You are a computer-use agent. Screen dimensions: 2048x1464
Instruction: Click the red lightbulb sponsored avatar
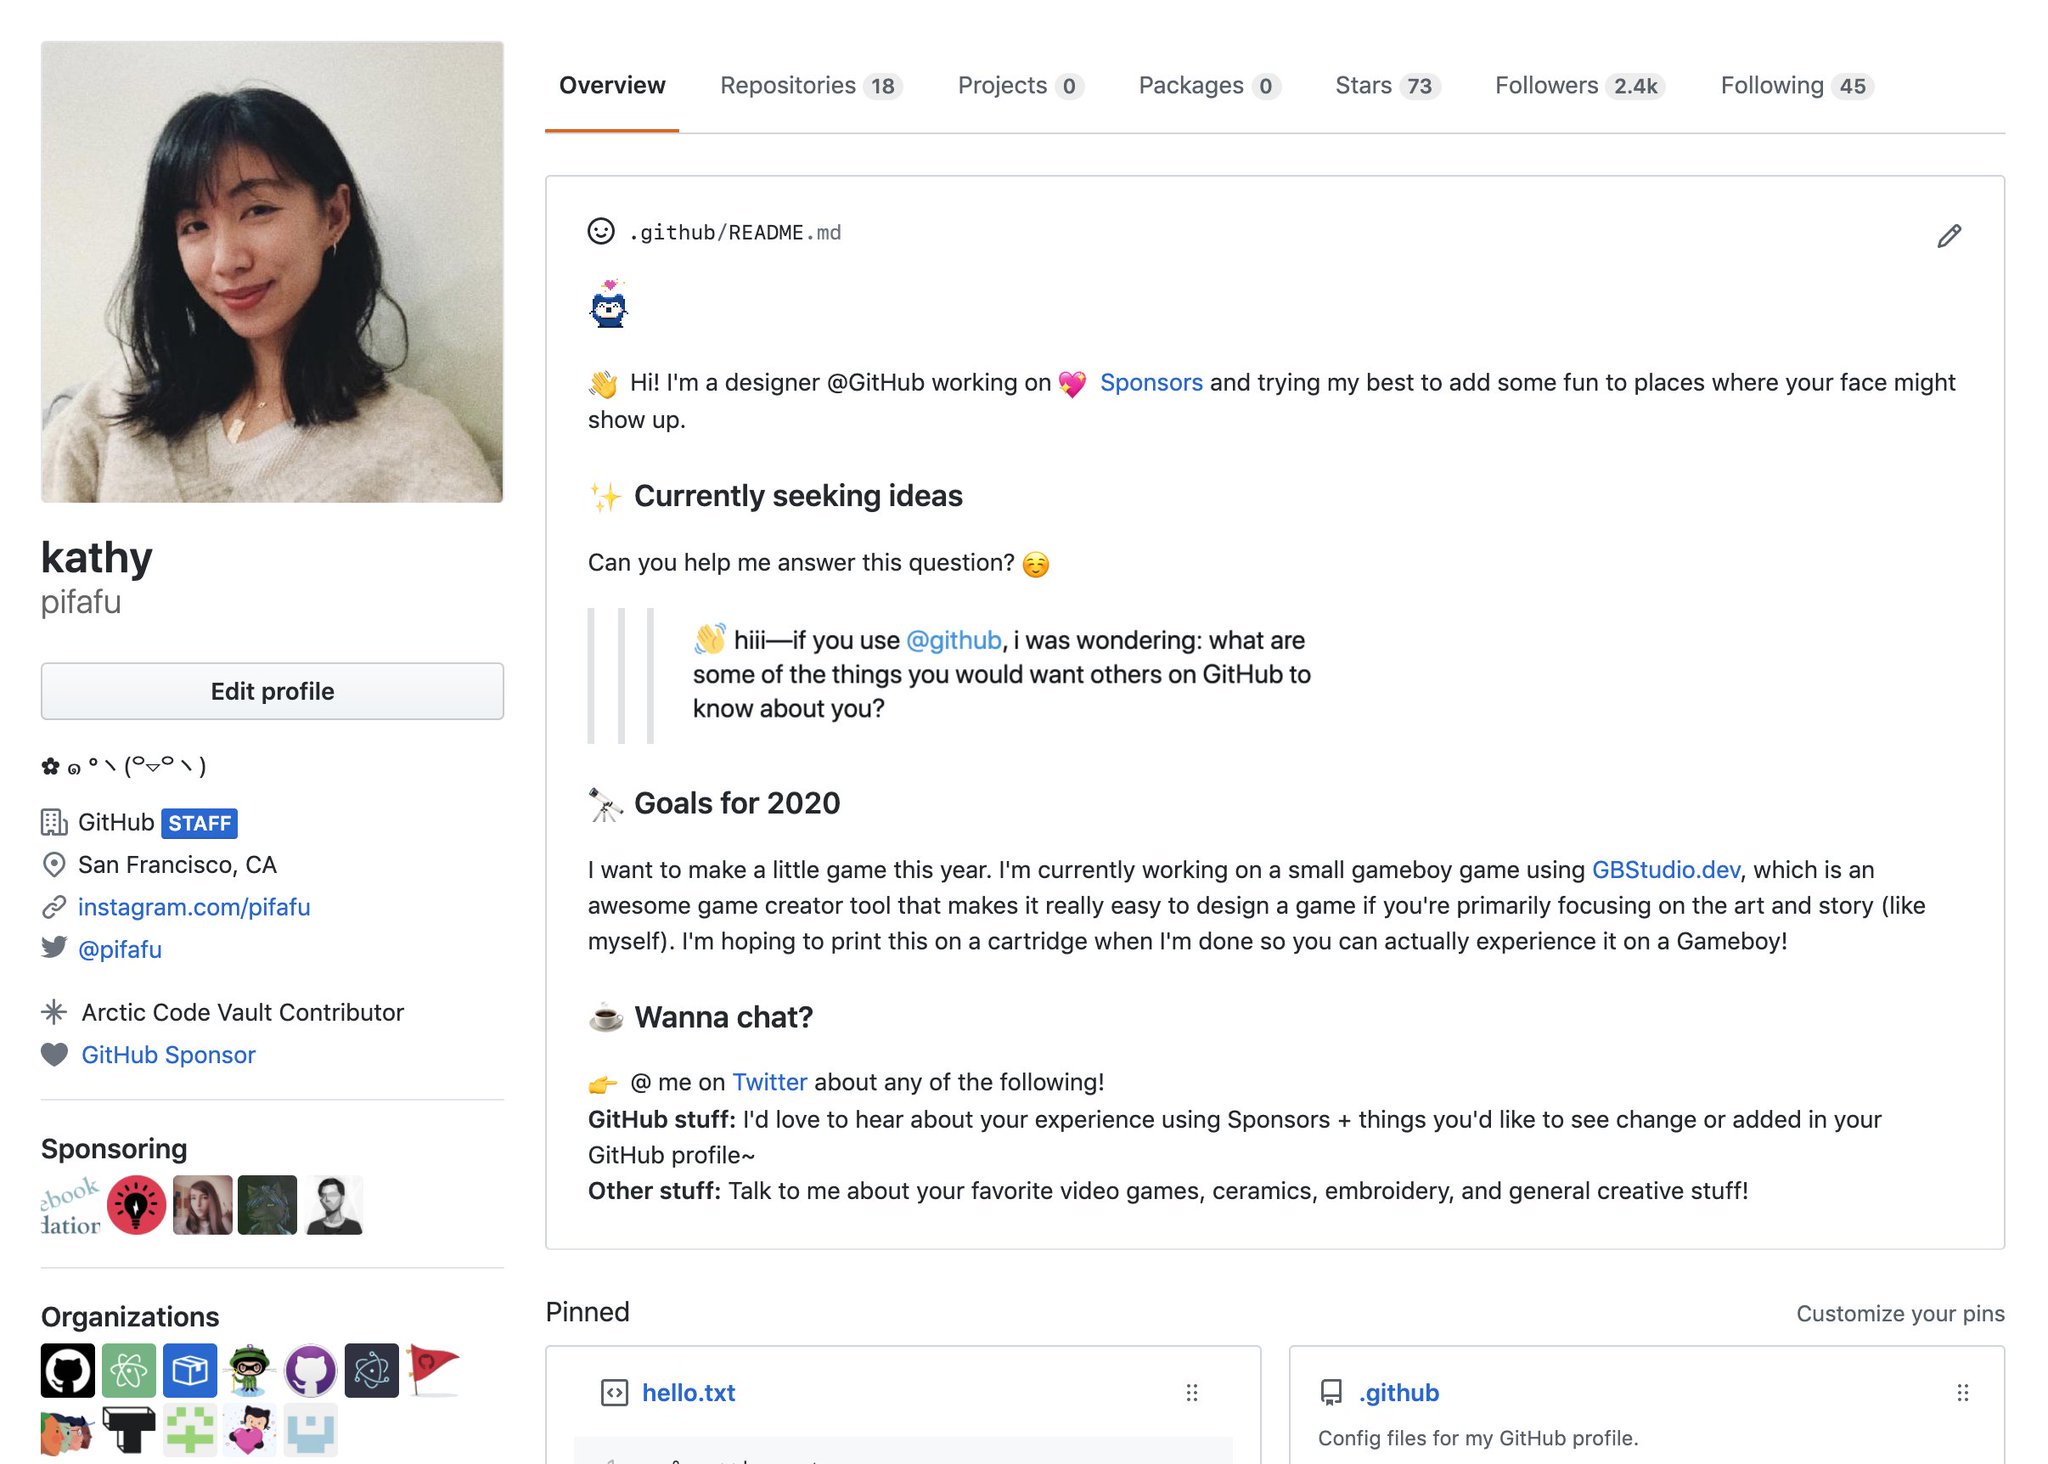[x=136, y=1205]
